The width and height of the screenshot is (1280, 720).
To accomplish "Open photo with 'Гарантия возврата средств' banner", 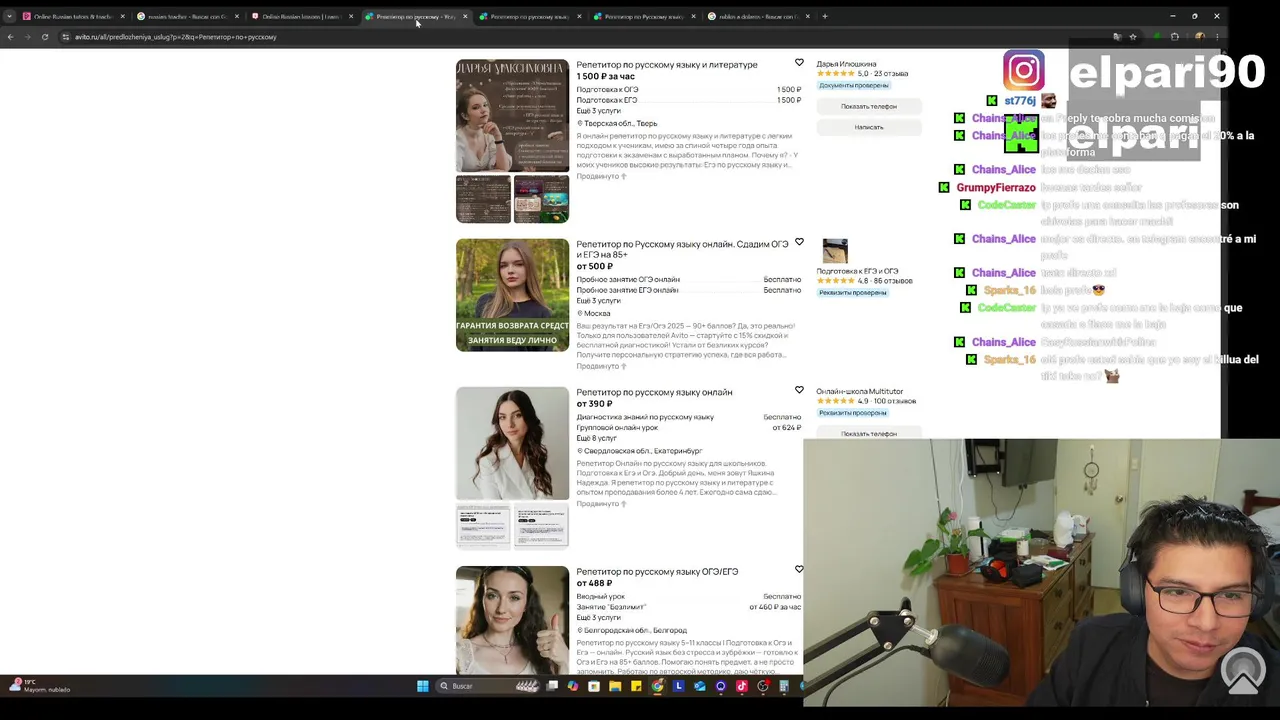I will 512,295.
